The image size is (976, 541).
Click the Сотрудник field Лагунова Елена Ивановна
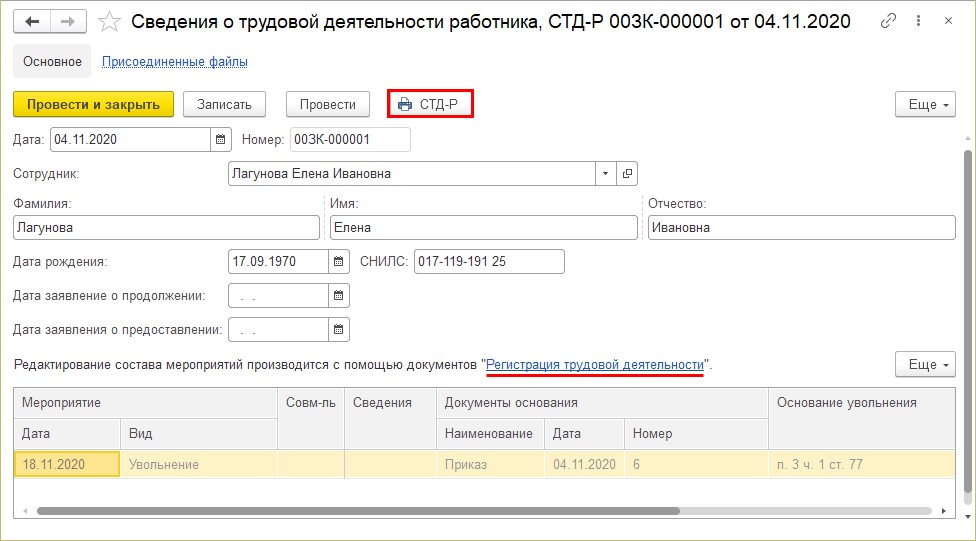pyautogui.click(x=411, y=174)
